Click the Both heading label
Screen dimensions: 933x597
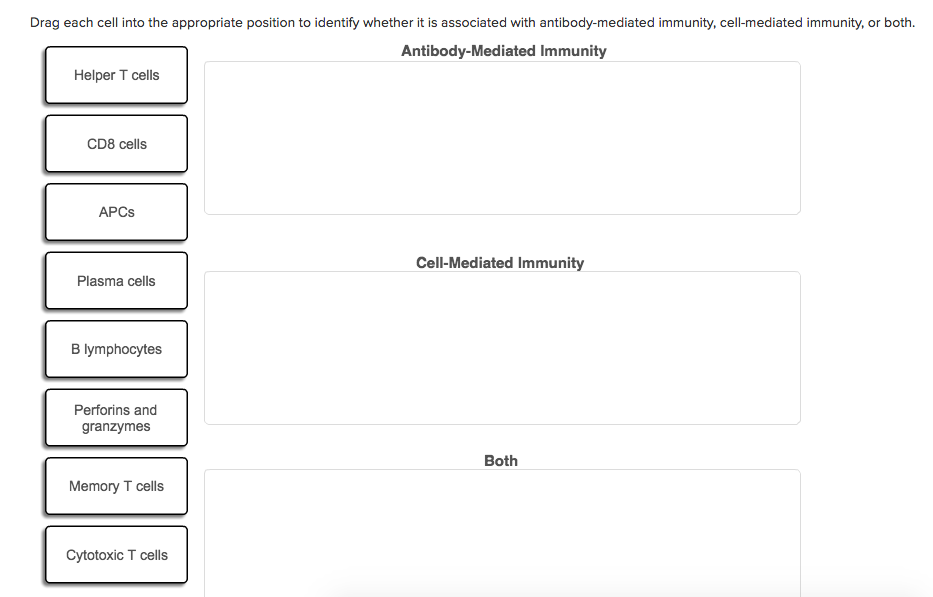[x=501, y=461]
